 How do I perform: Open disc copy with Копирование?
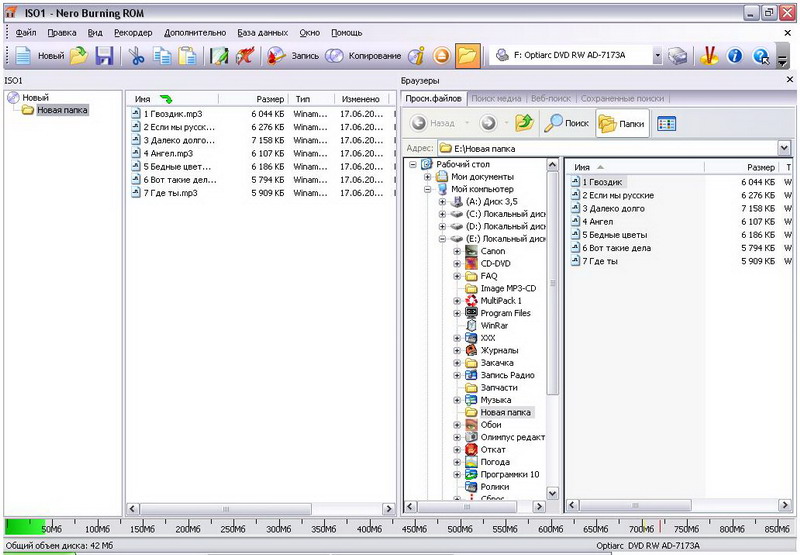[x=363, y=56]
